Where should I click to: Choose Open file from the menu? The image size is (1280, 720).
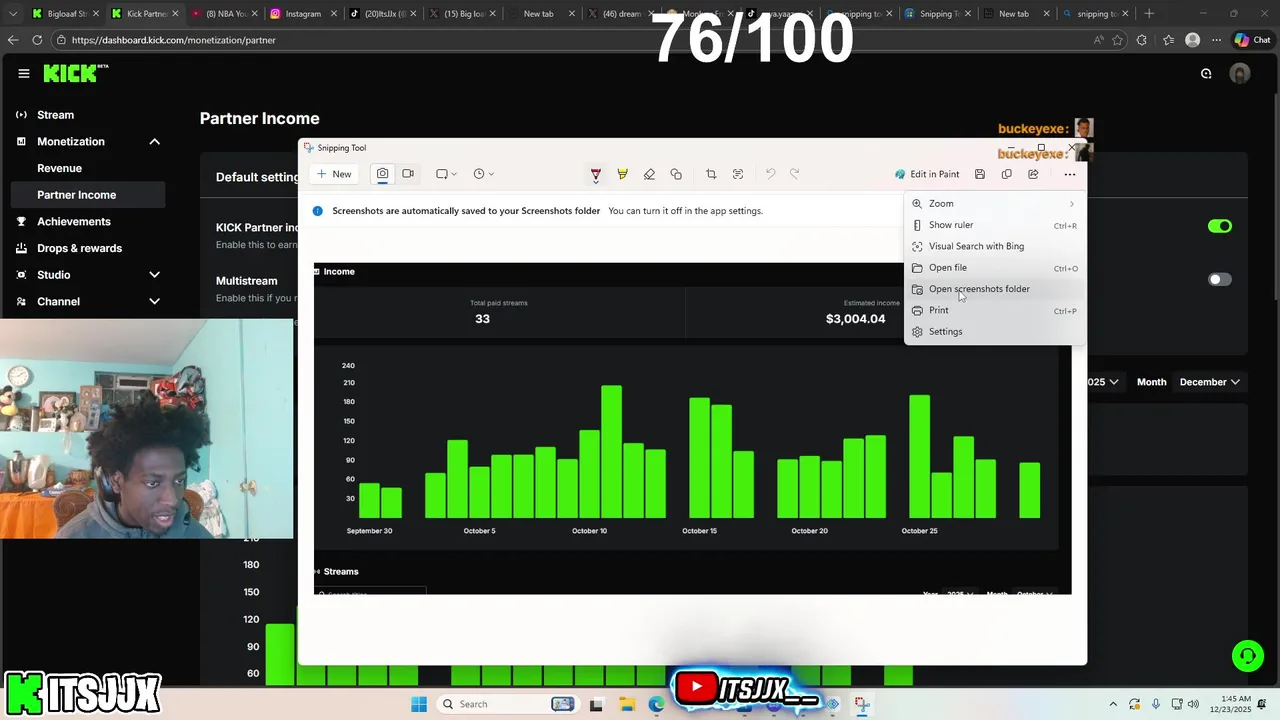(x=994, y=268)
